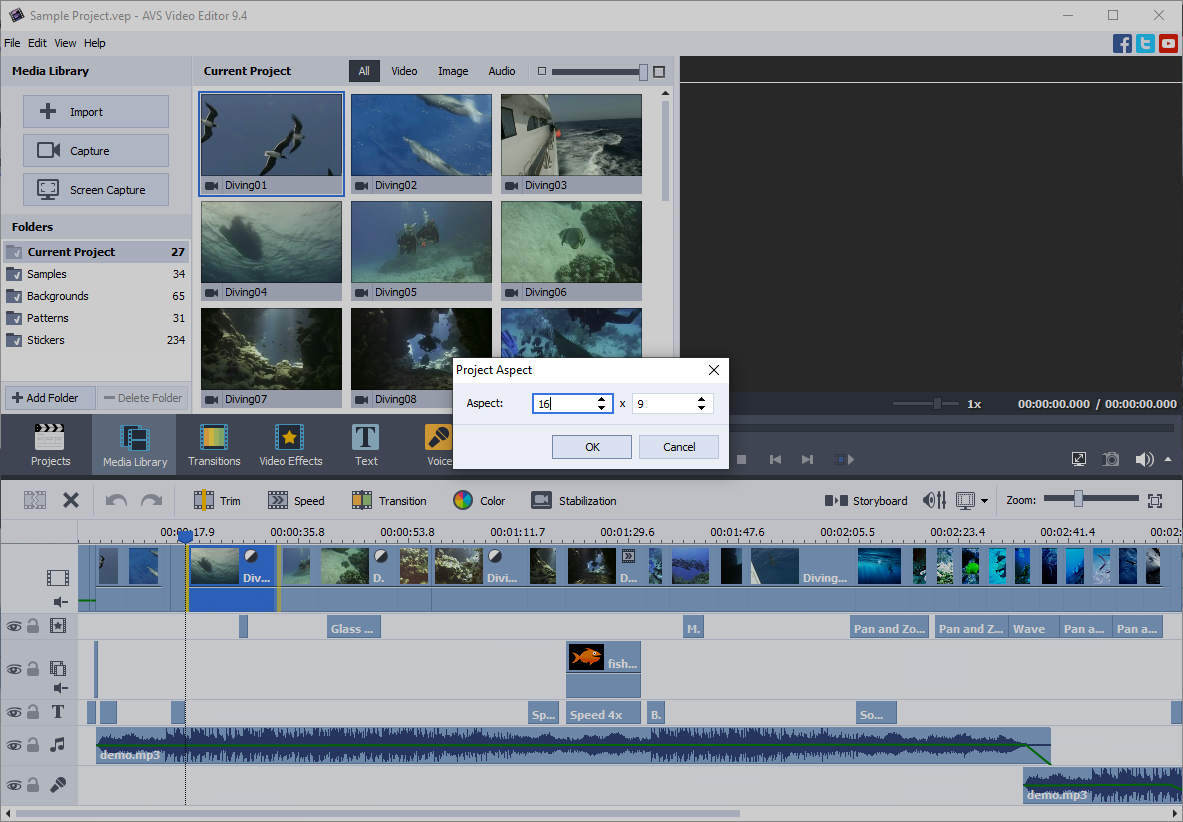Click Add Folder below the folders list
The width and height of the screenshot is (1183, 822).
tap(49, 397)
